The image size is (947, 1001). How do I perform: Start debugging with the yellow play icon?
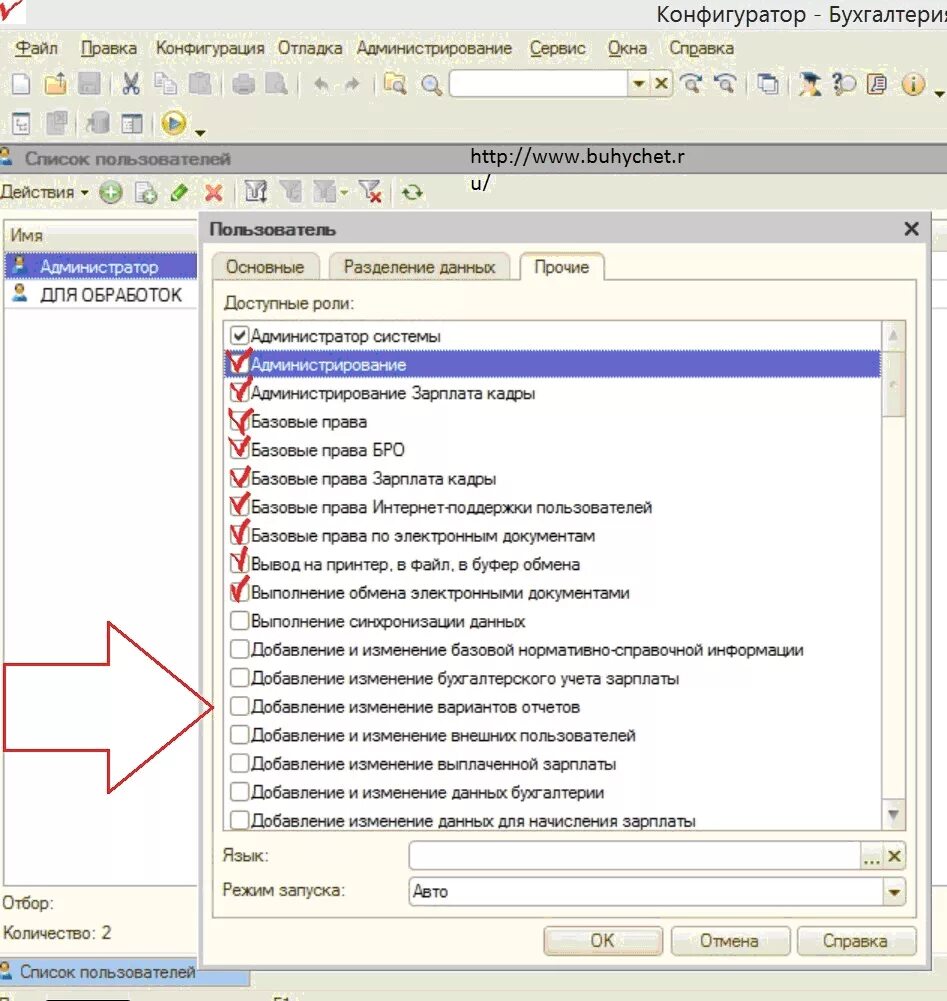[x=174, y=123]
